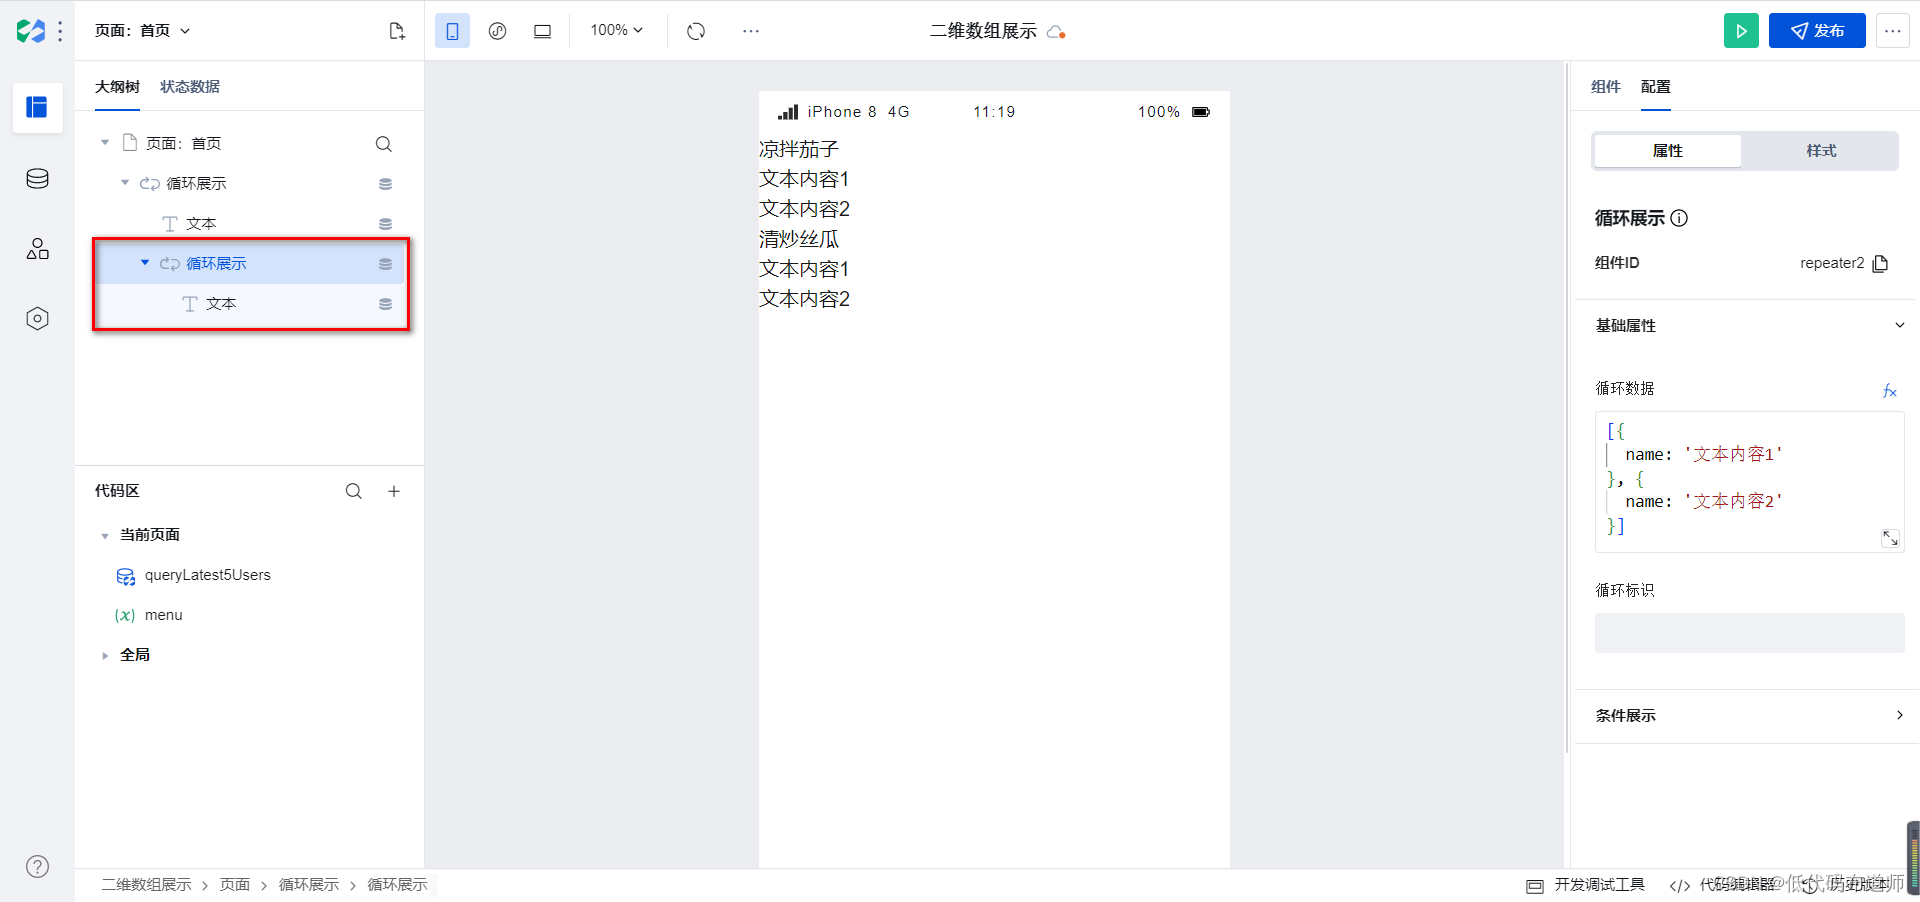
Task: Switch to mini program preview mode
Action: (x=497, y=31)
